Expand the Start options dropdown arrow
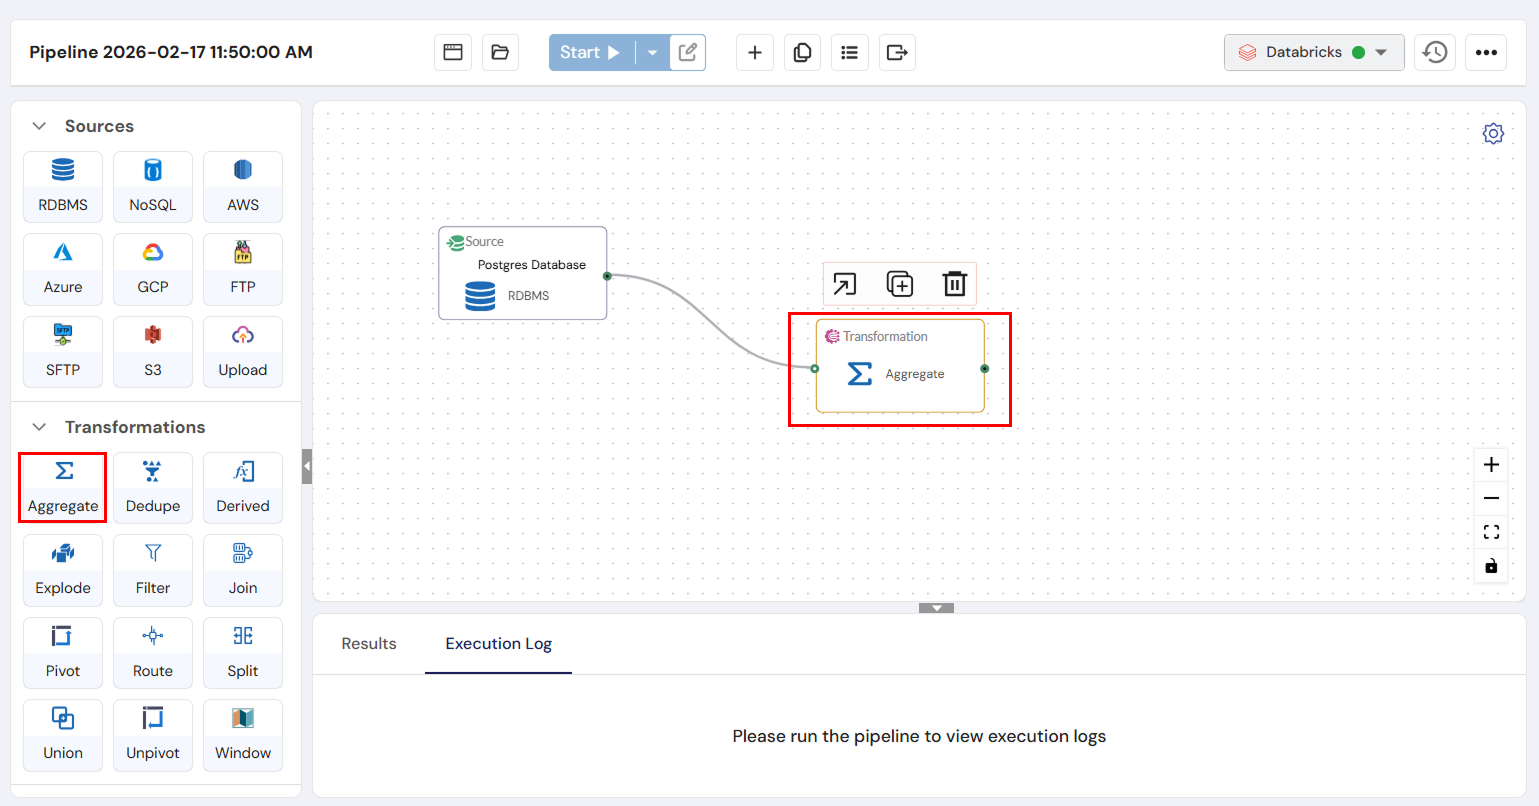This screenshot has width=1539, height=806. [x=652, y=53]
